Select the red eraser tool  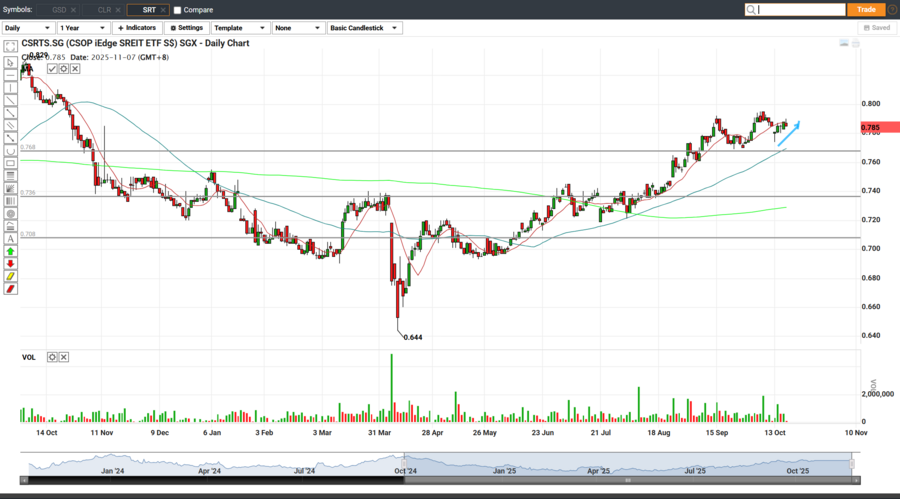[x=11, y=289]
